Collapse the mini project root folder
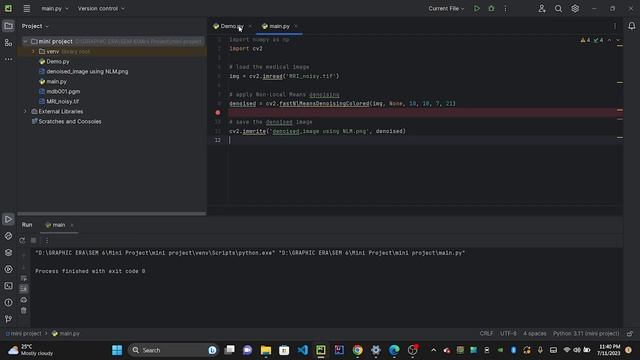The image size is (640, 360). pyautogui.click(x=25, y=41)
